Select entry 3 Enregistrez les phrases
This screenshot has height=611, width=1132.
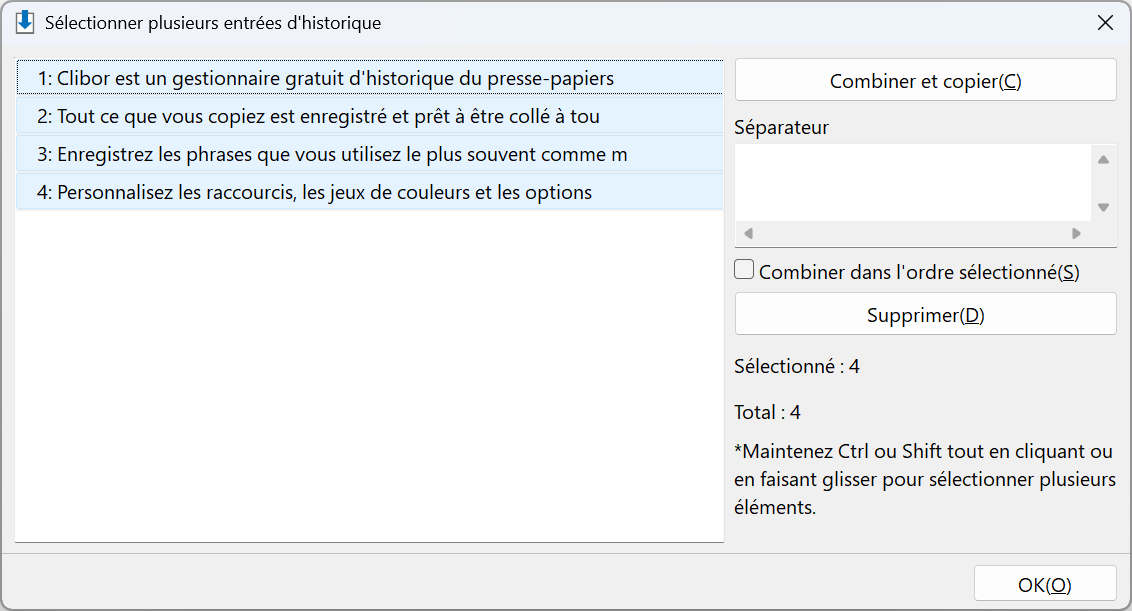(x=370, y=154)
